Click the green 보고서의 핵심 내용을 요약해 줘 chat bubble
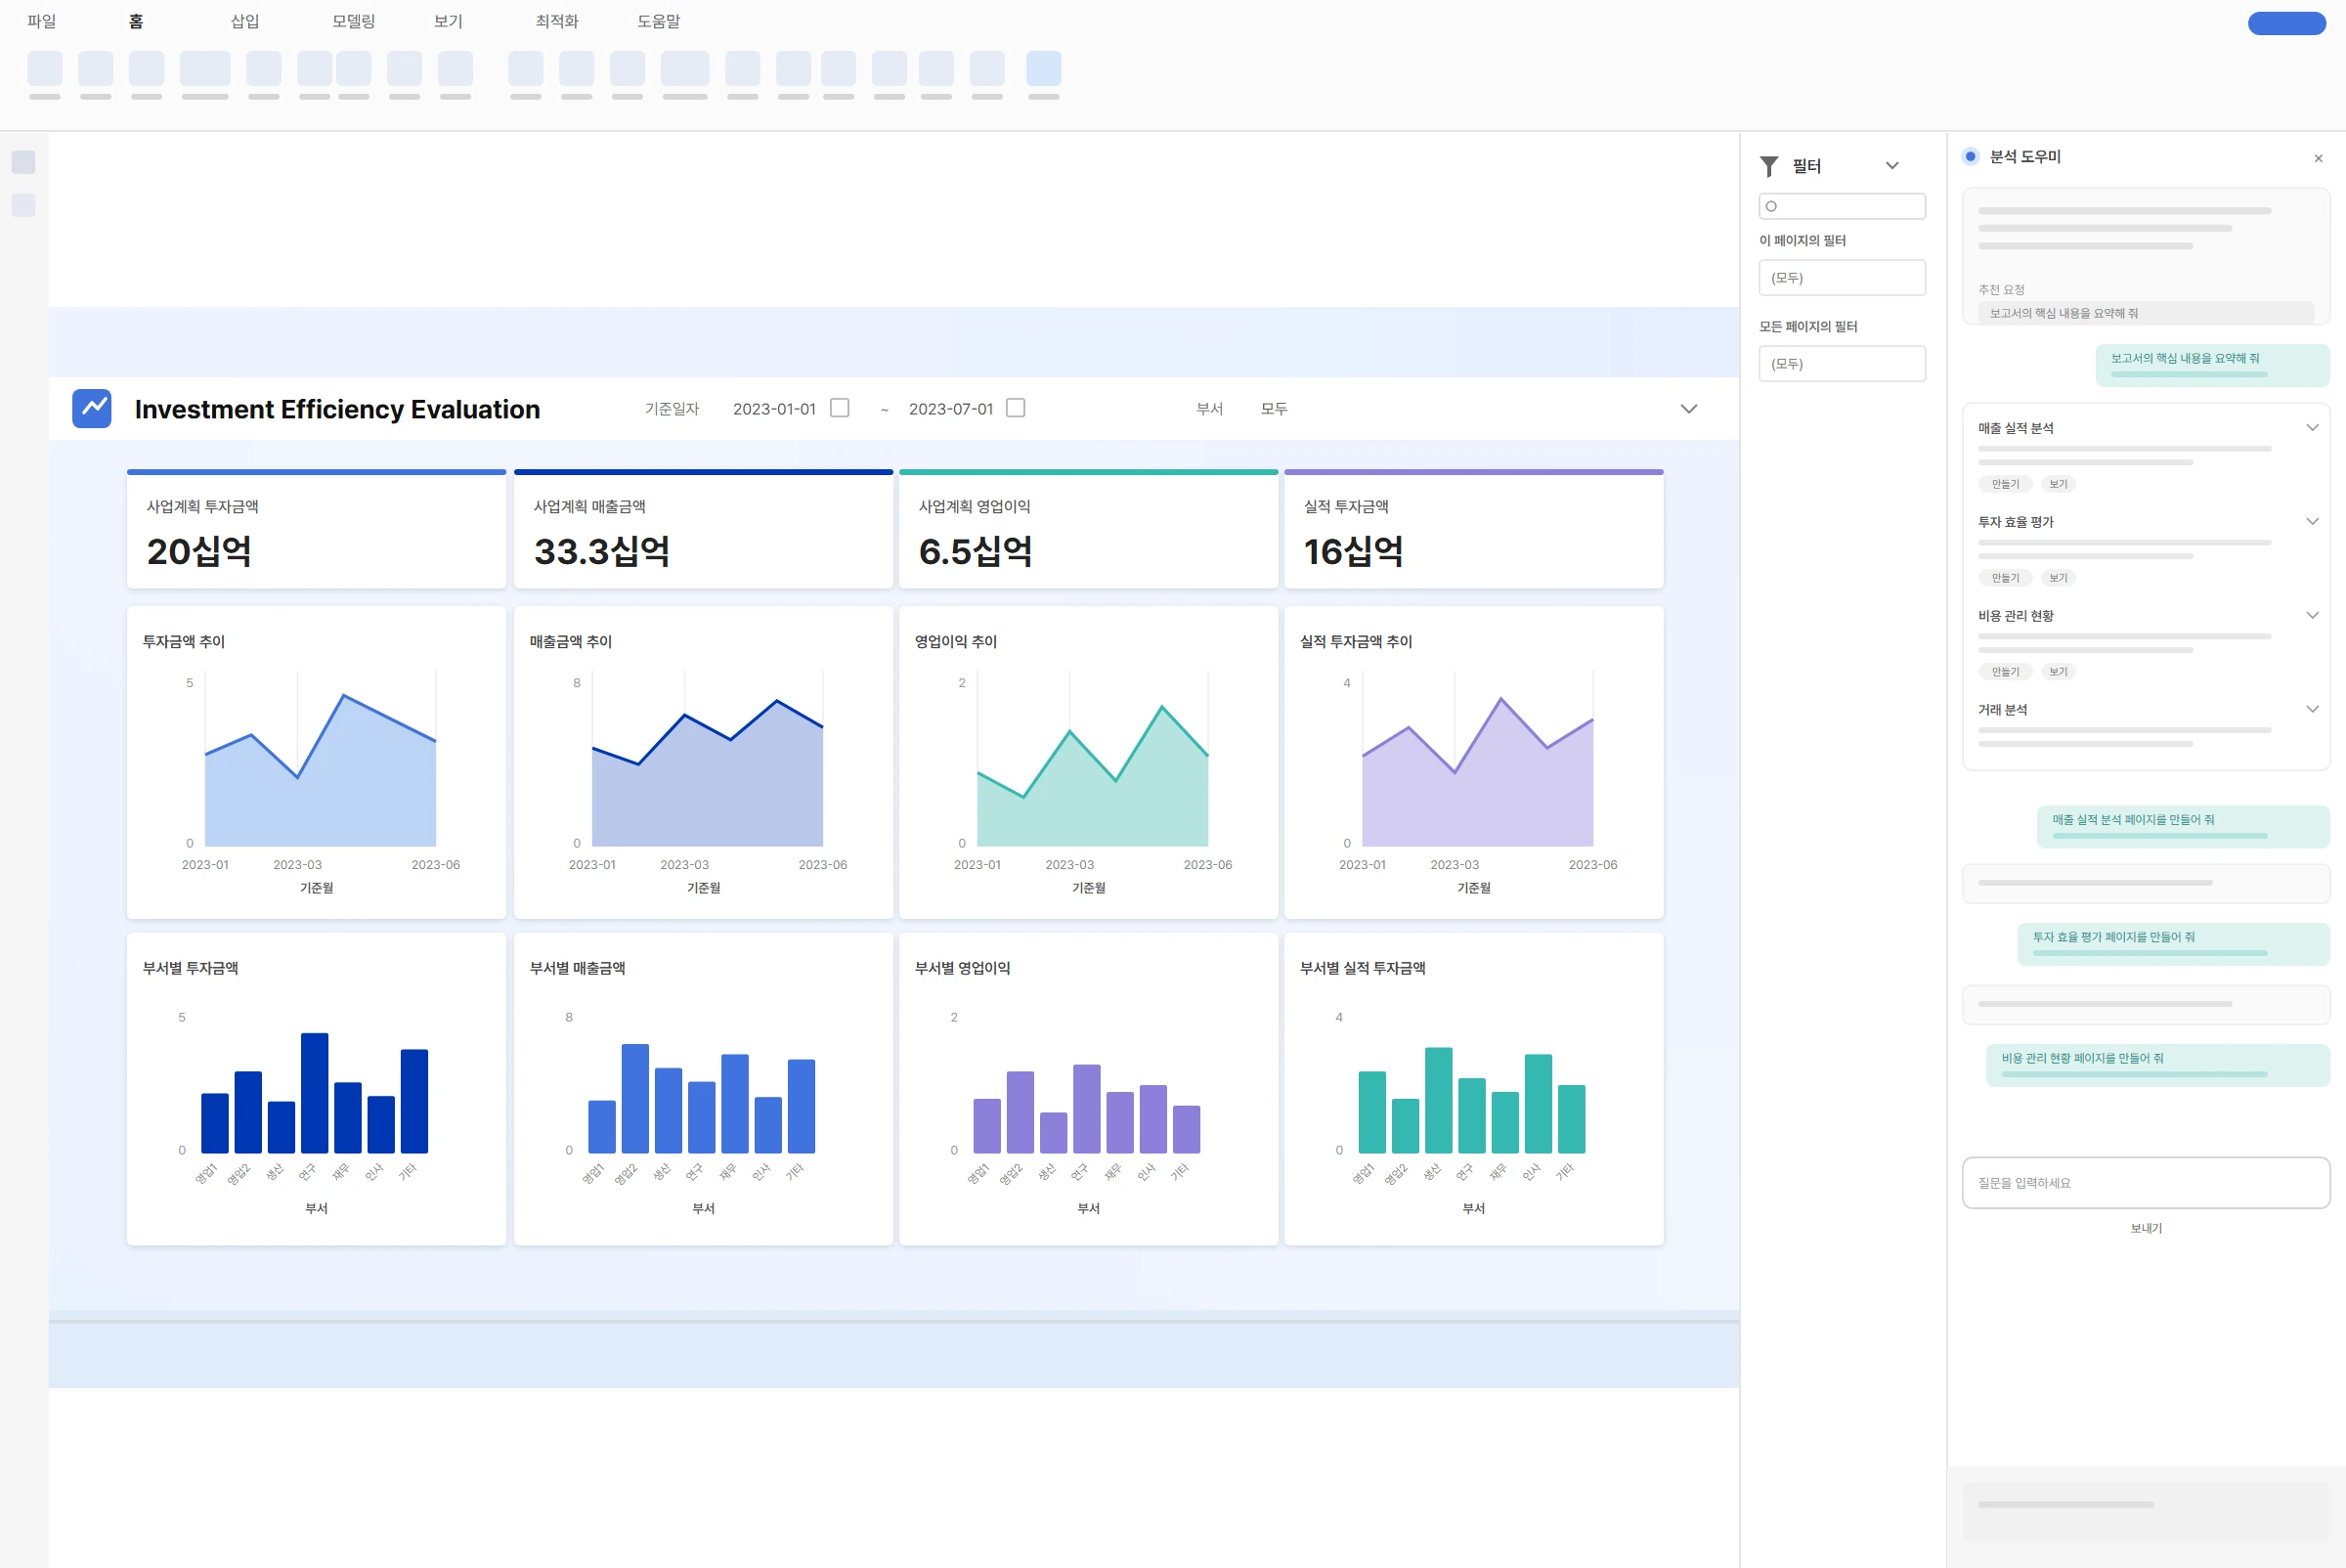 point(2212,365)
